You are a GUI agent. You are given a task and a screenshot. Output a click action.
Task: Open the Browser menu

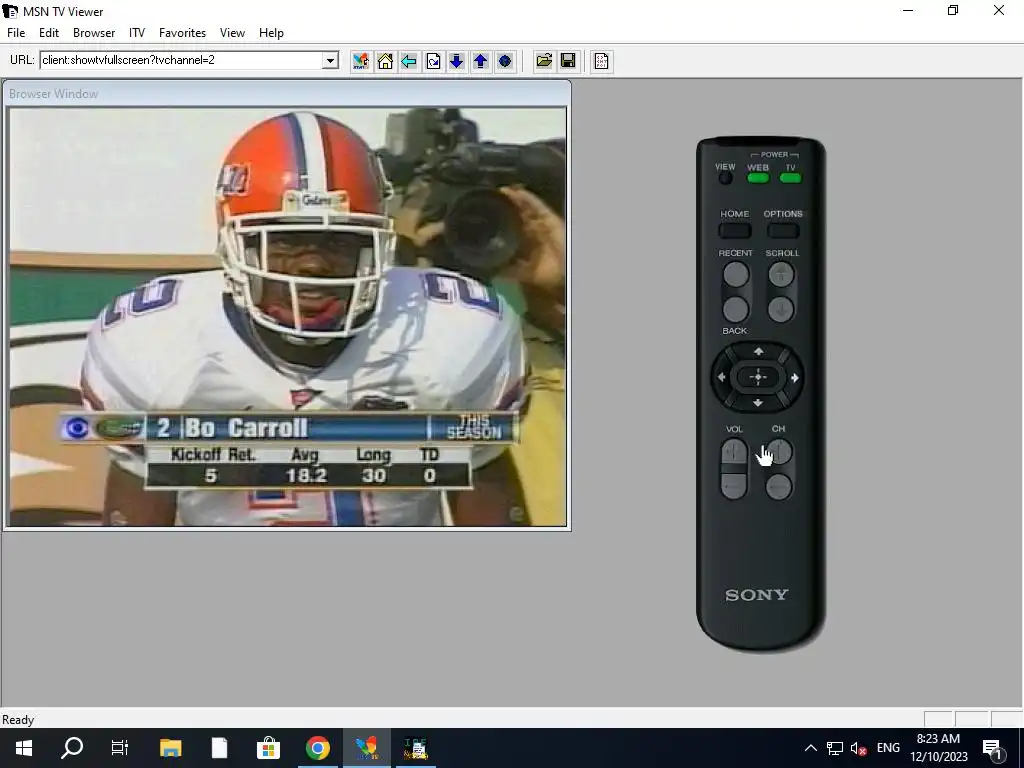coord(94,33)
